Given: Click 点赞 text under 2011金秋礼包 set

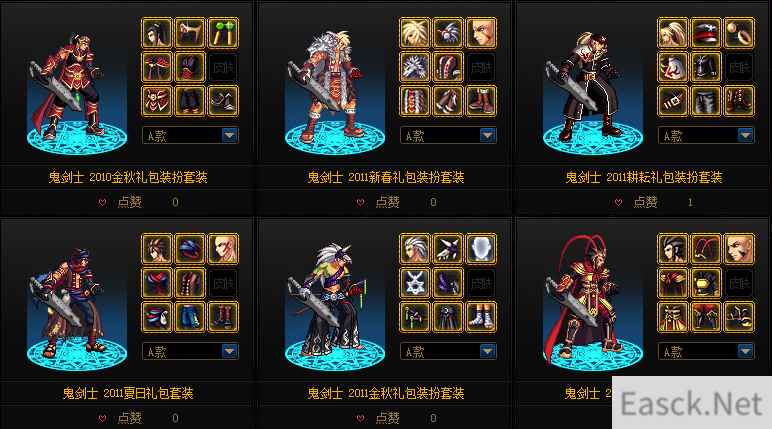Looking at the screenshot, I should pyautogui.click(x=387, y=418).
